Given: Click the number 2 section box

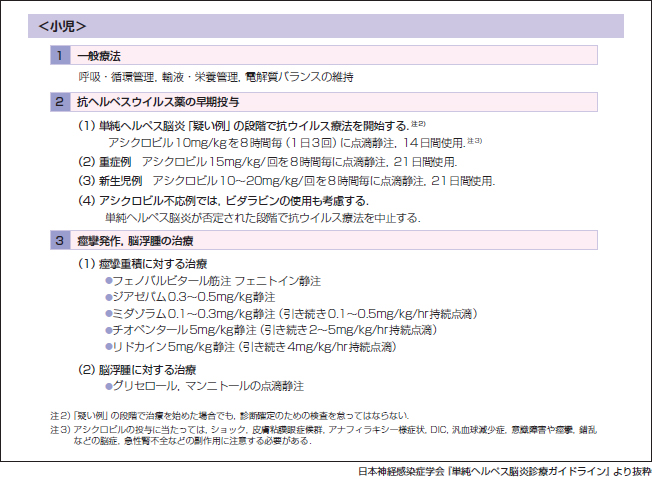Looking at the screenshot, I should point(60,102).
